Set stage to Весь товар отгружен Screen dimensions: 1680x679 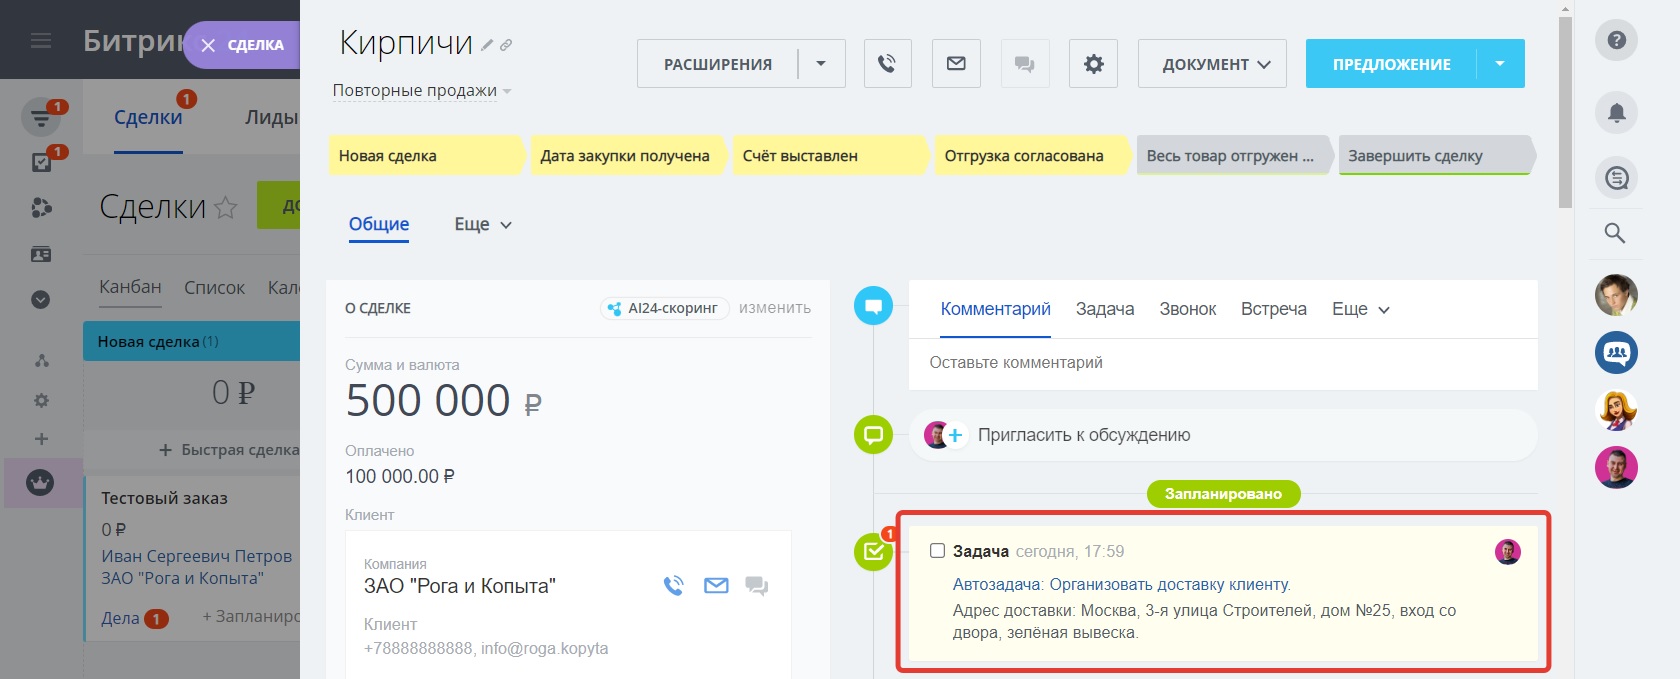tap(1230, 156)
